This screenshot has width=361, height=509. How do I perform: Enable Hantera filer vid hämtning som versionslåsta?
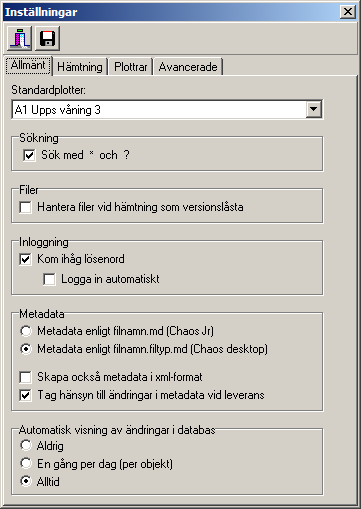[25, 207]
